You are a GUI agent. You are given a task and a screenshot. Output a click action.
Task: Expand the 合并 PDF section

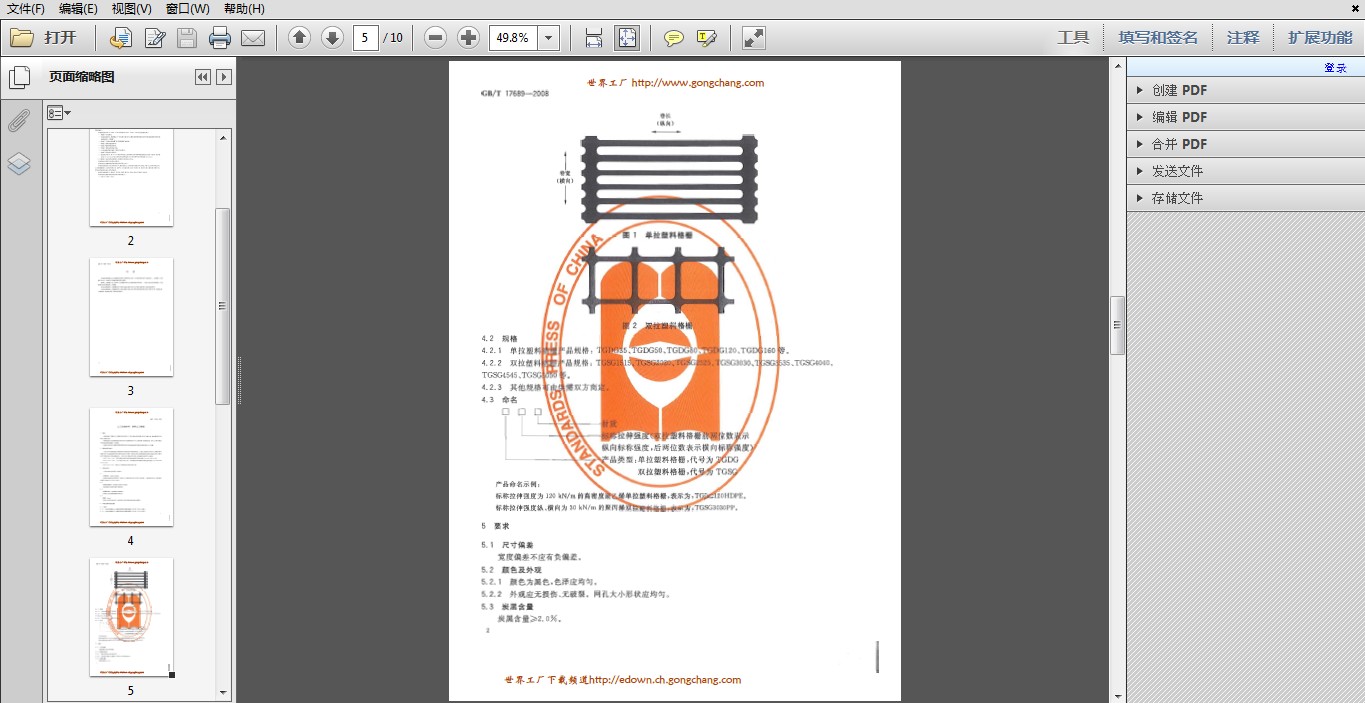(1245, 144)
